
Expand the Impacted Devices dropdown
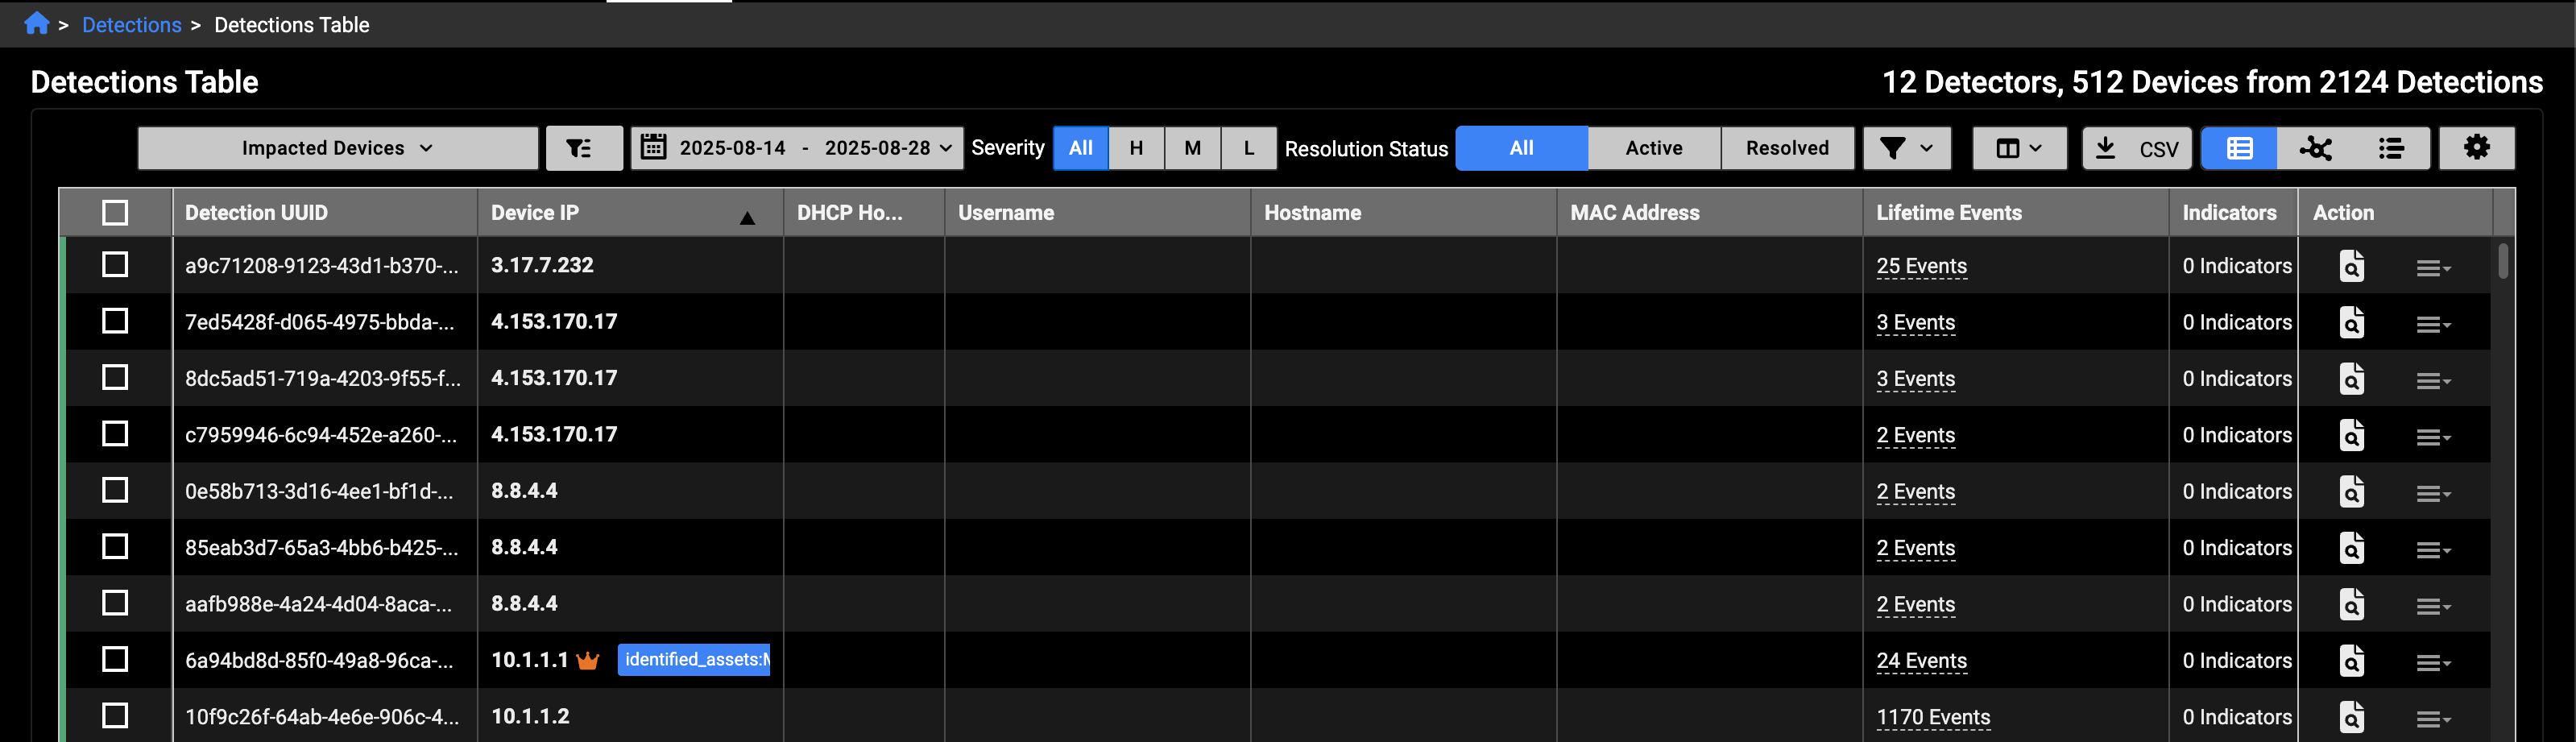(x=338, y=148)
